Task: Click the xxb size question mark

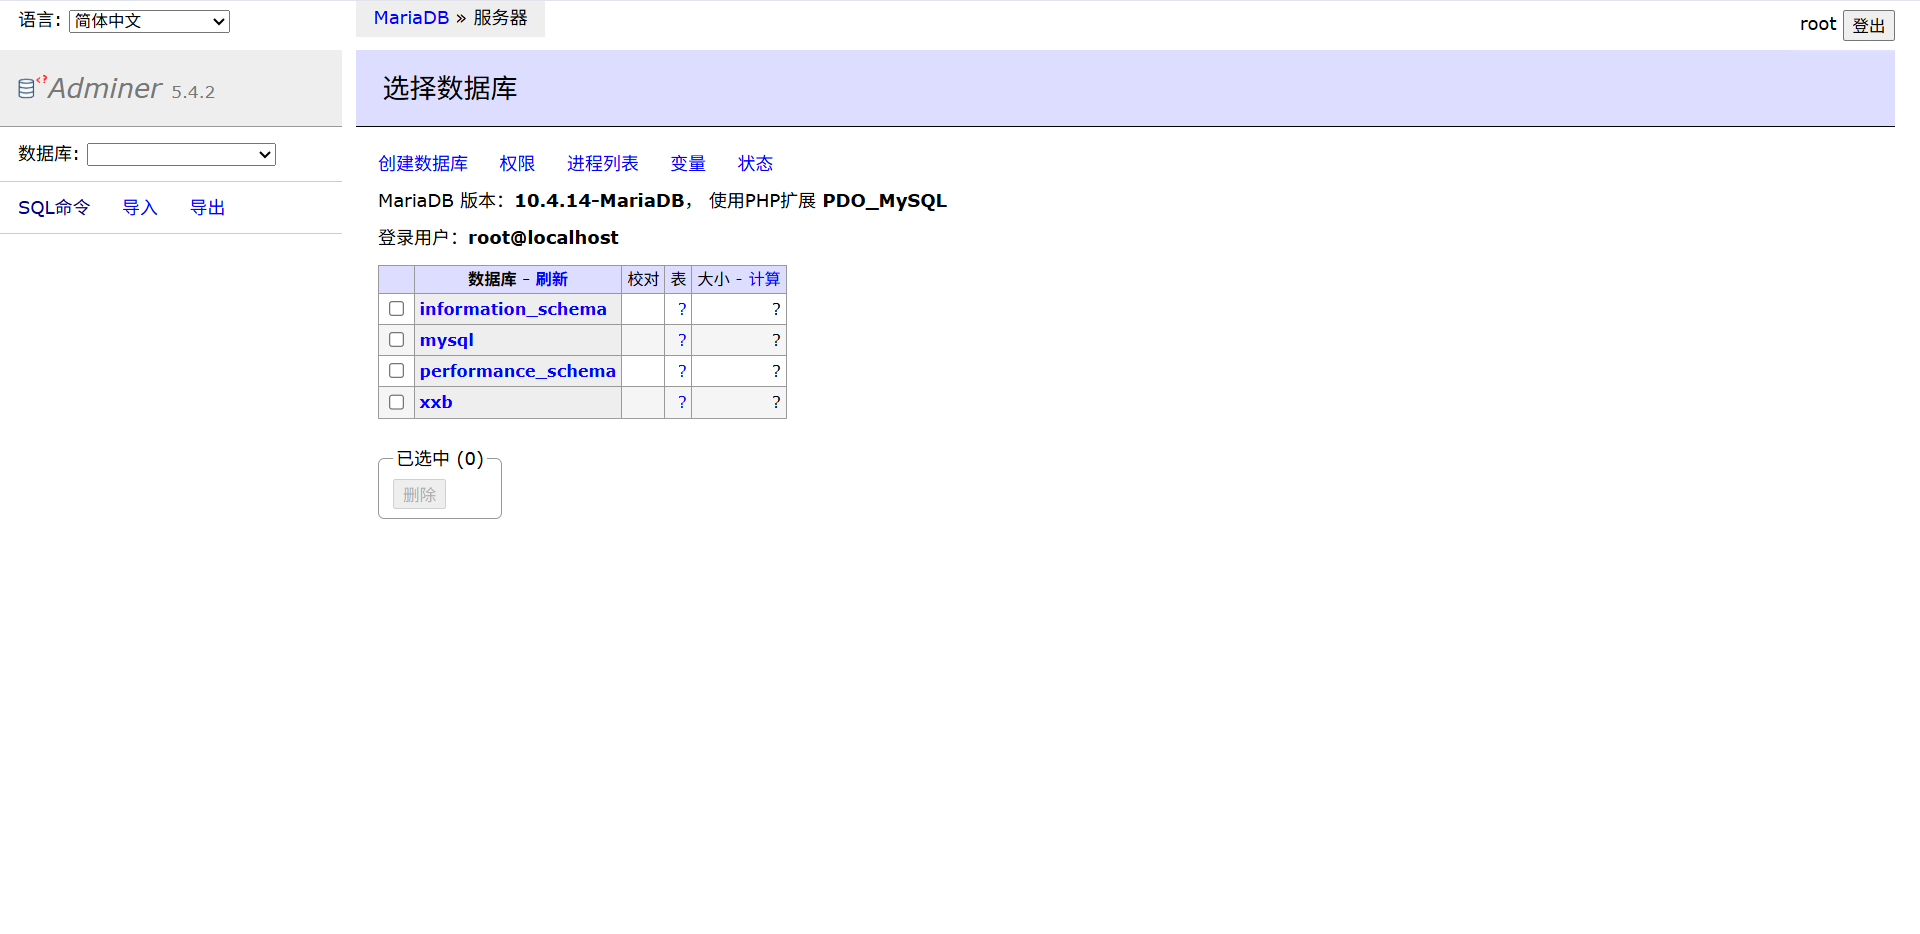Action: 776,402
